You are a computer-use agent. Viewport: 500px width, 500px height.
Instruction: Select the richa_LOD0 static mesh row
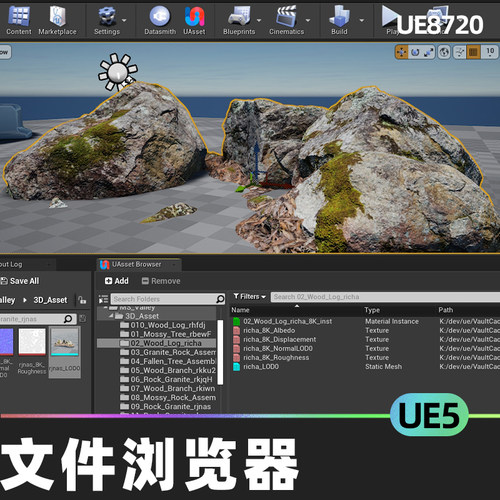coord(365,366)
